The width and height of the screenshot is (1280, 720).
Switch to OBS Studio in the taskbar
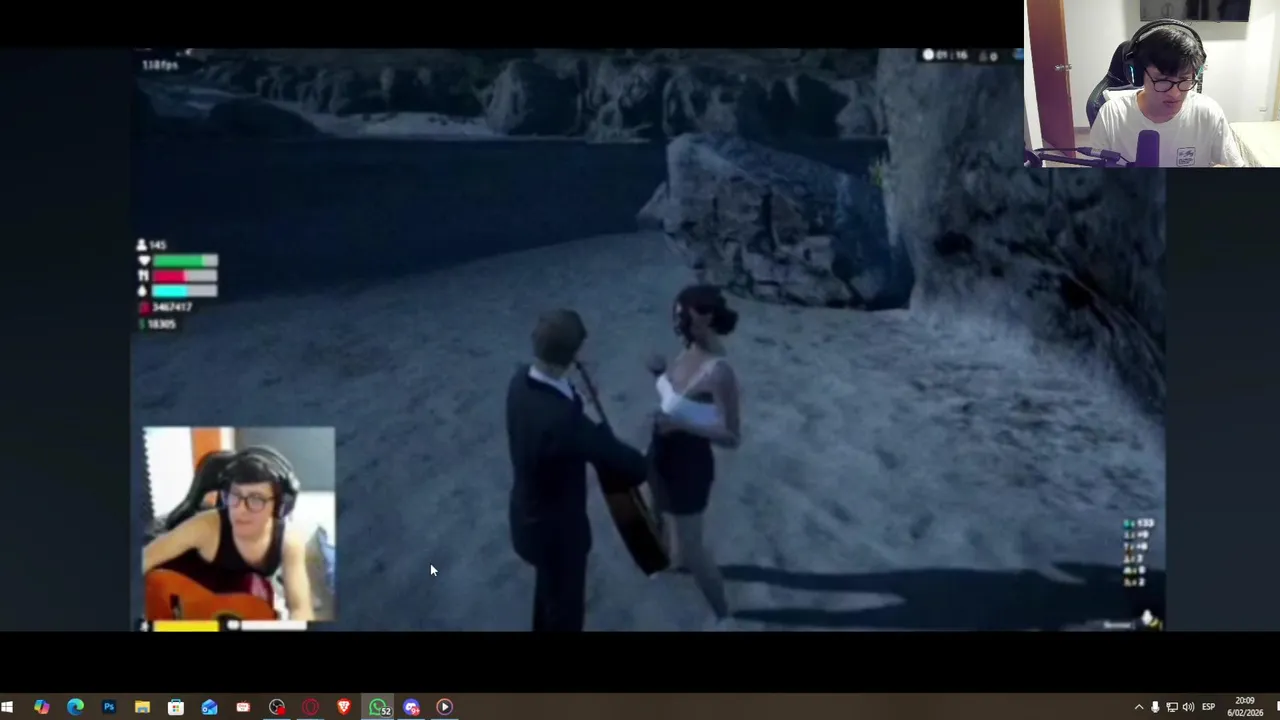[x=277, y=707]
